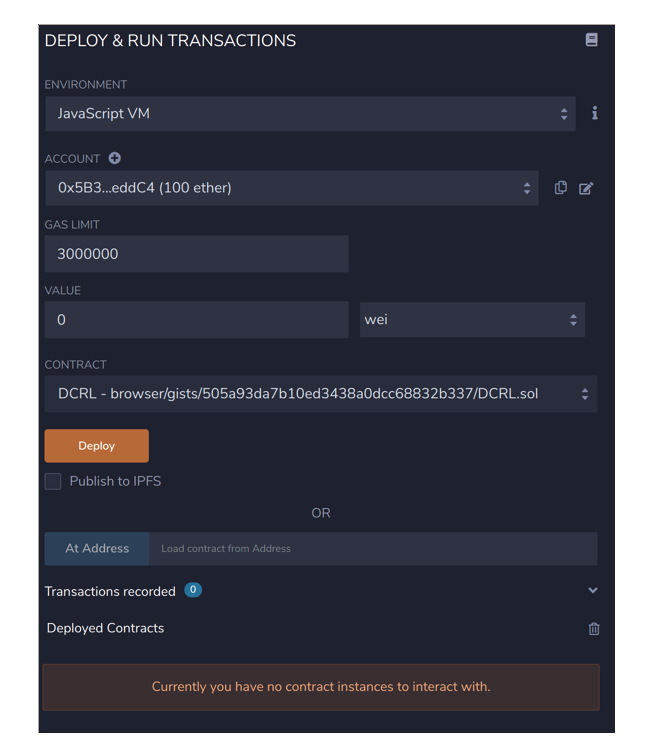Expand the Transactions recorded section
651x749 pixels.
(x=593, y=590)
